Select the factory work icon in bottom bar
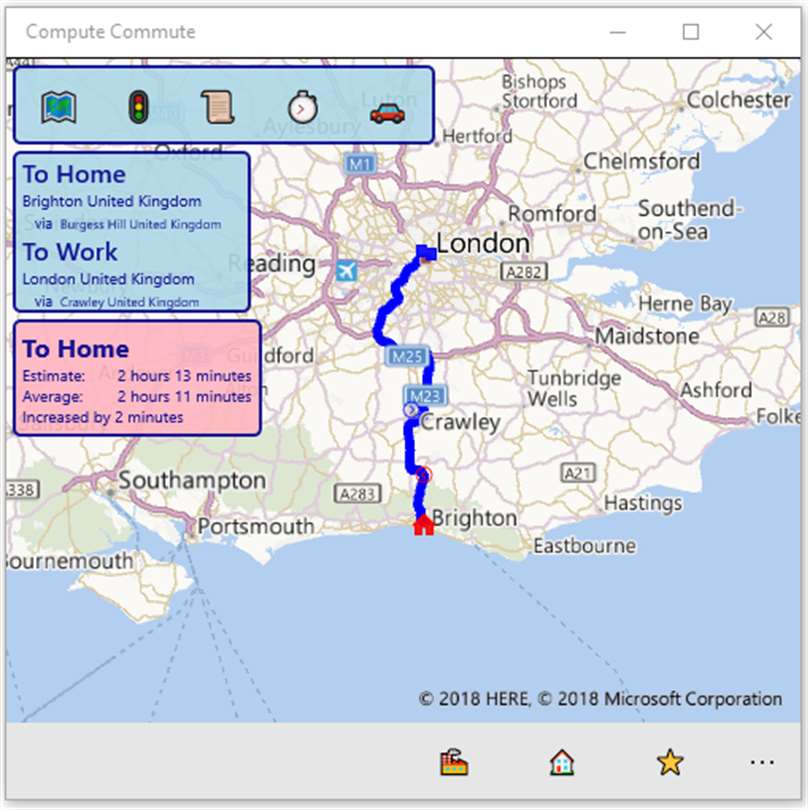Viewport: 808px width, 810px height. (x=454, y=762)
